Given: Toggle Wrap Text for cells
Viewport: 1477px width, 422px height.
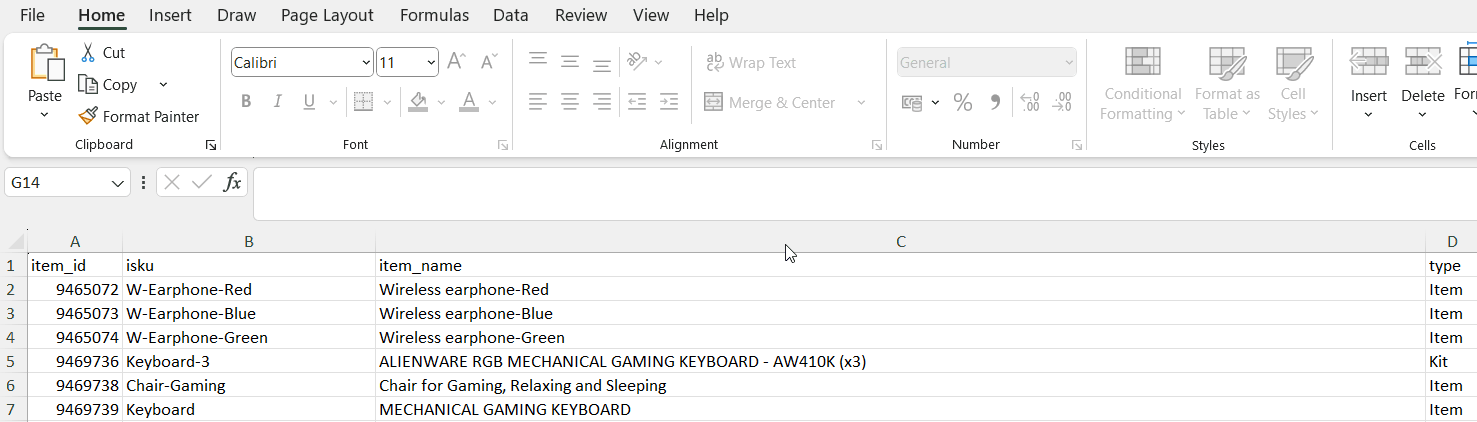Looking at the screenshot, I should click(751, 63).
